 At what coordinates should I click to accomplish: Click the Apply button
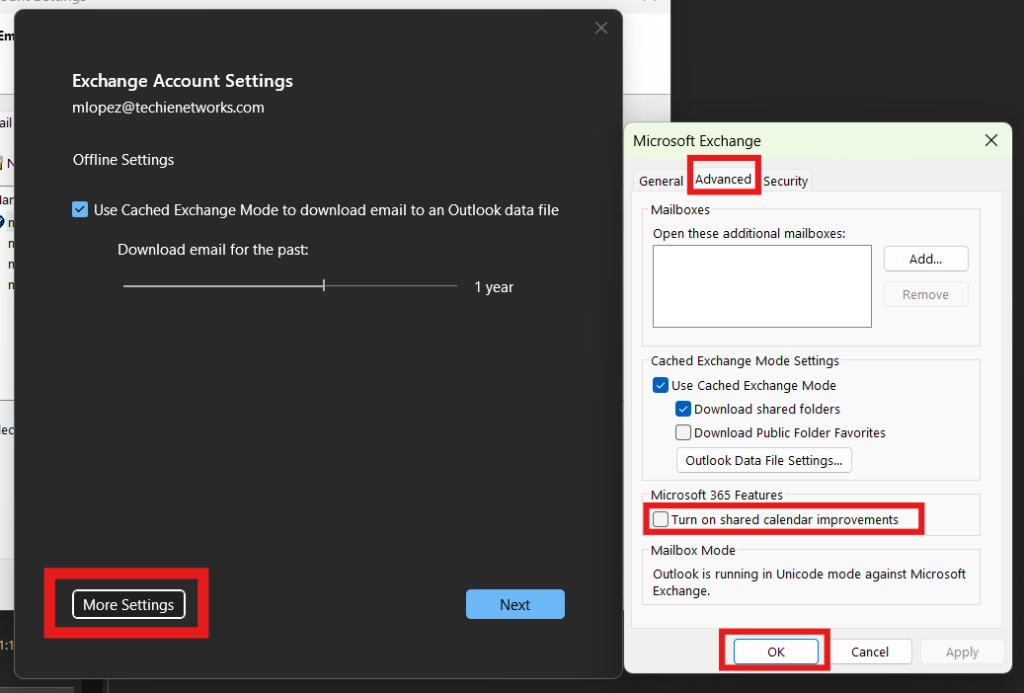pyautogui.click(x=962, y=652)
